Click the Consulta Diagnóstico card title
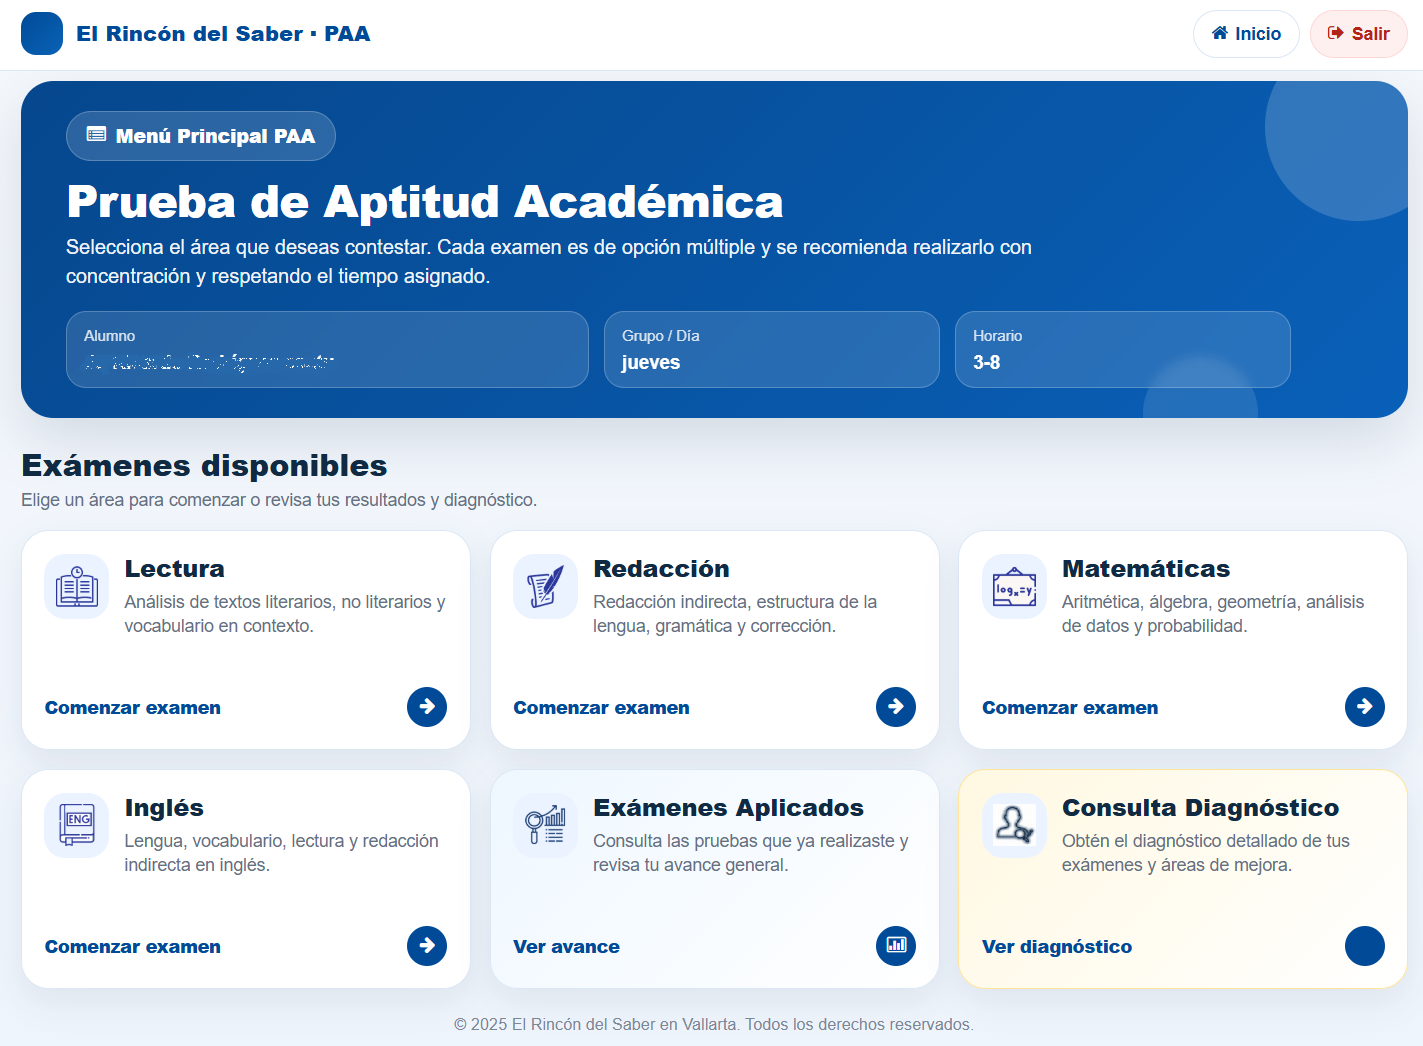This screenshot has height=1046, width=1423. (1200, 808)
